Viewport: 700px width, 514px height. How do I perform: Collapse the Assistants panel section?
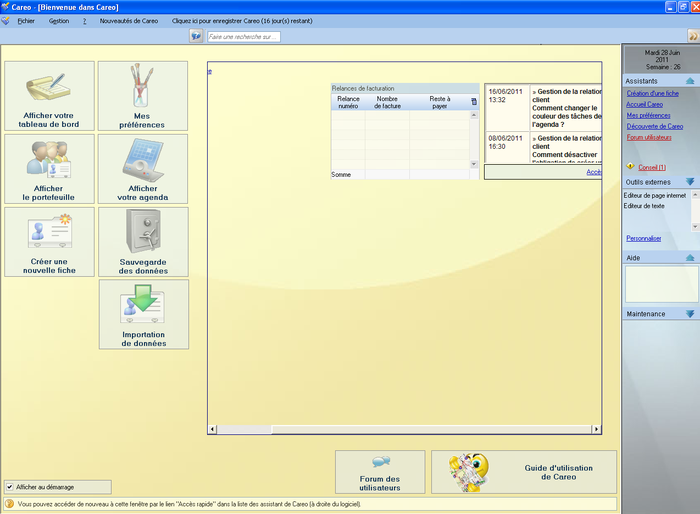coord(690,81)
